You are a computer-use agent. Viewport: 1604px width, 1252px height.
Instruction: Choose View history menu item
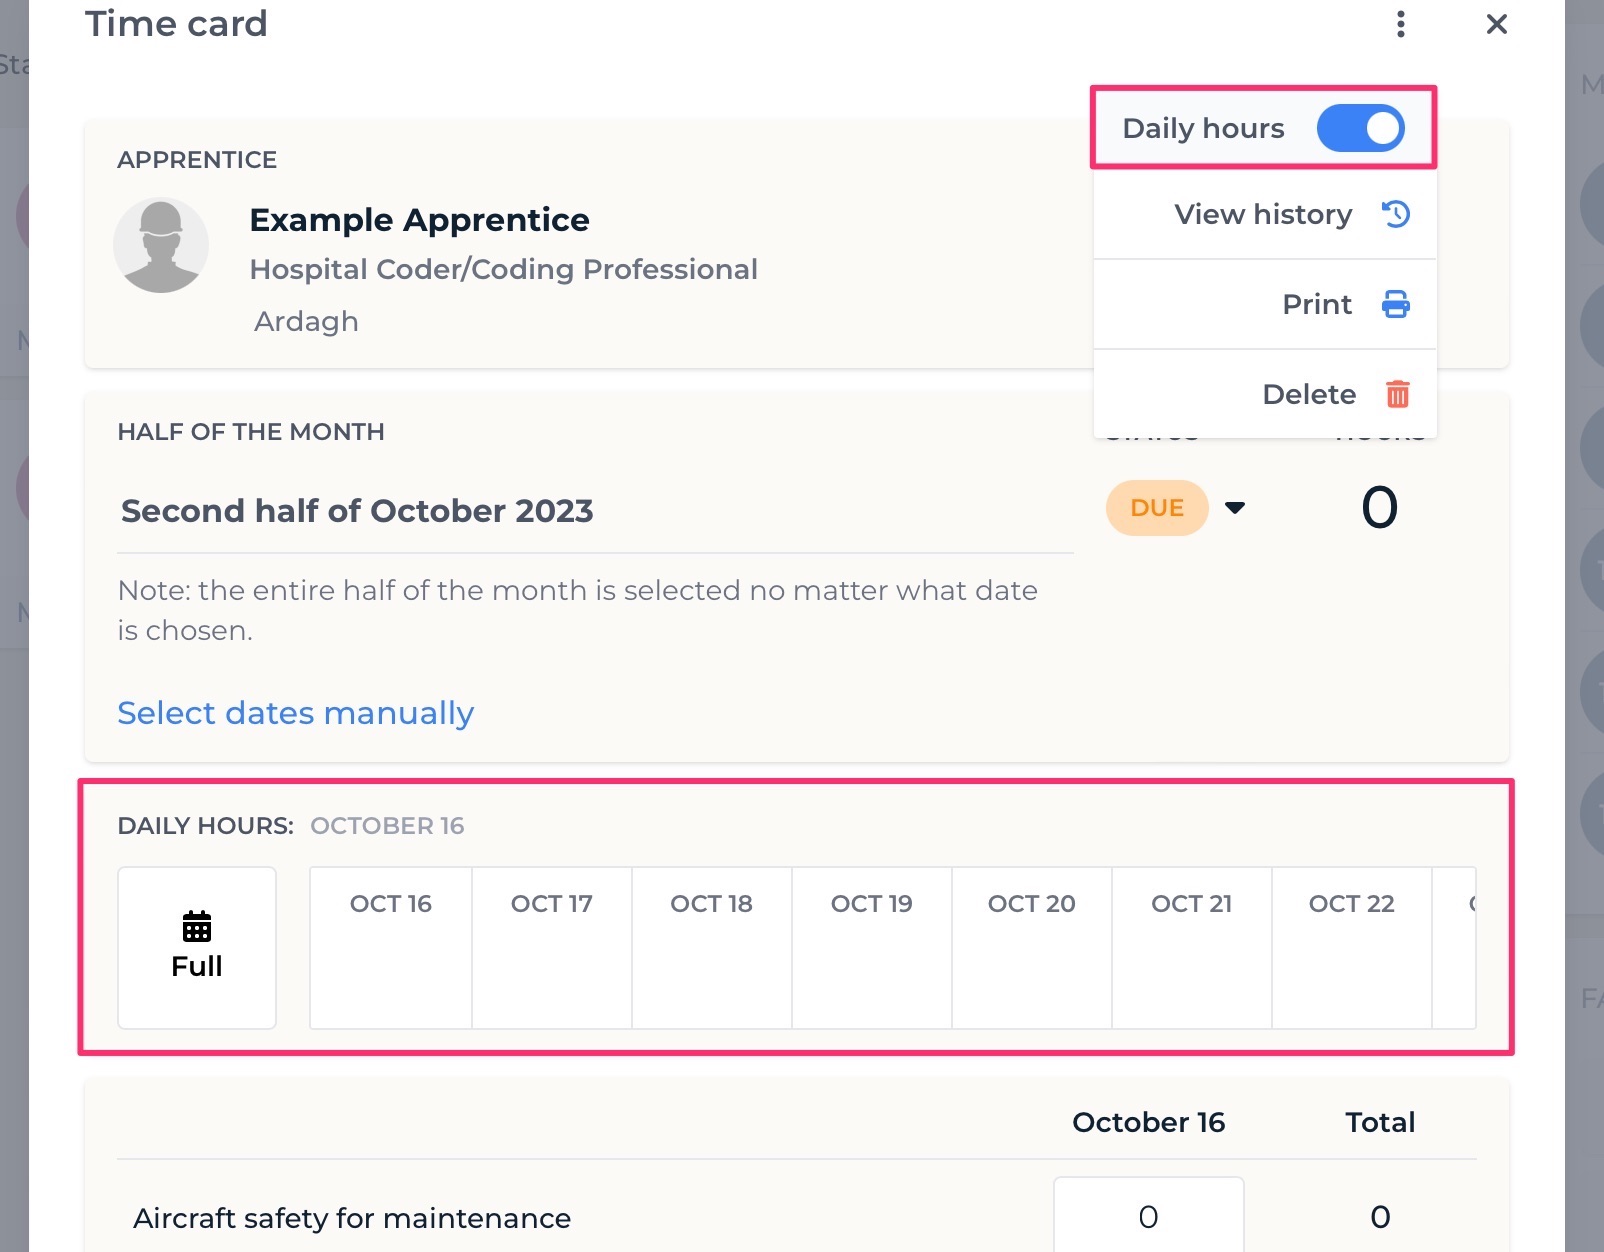pos(1265,214)
